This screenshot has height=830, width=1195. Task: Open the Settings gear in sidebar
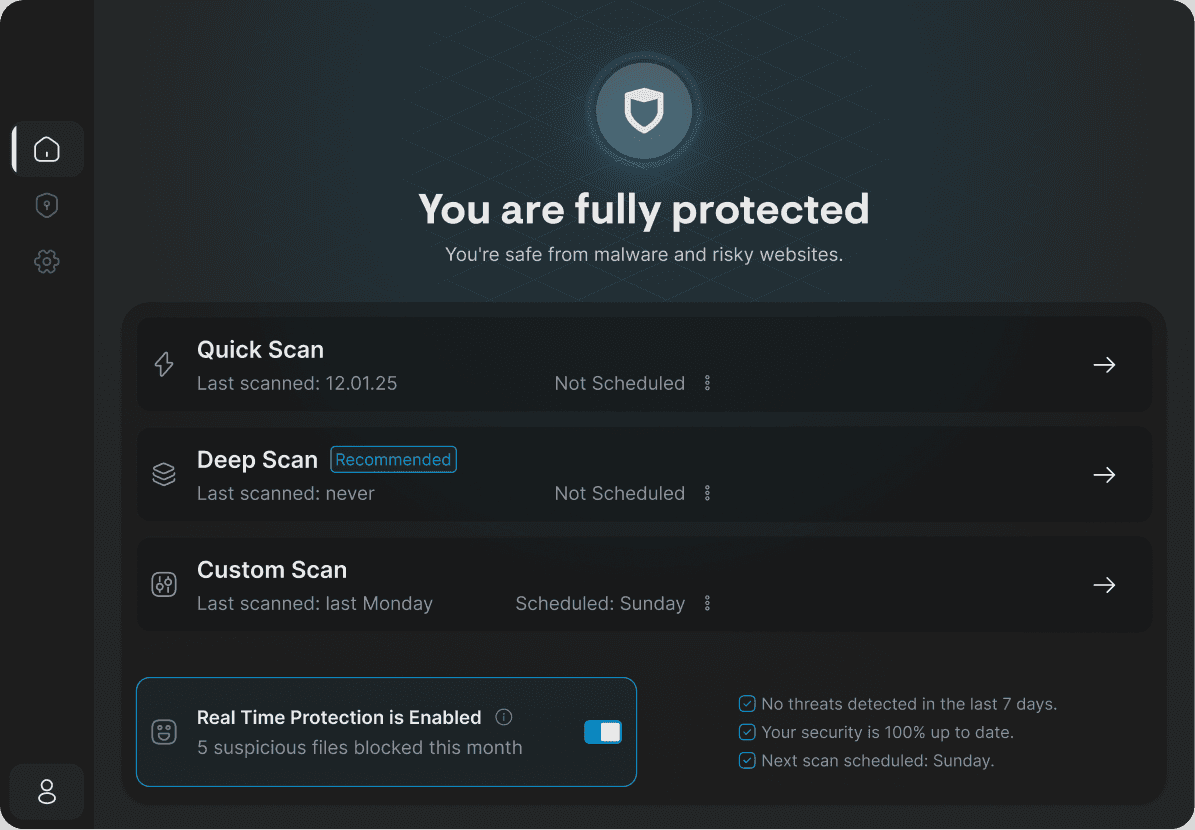pos(47,262)
